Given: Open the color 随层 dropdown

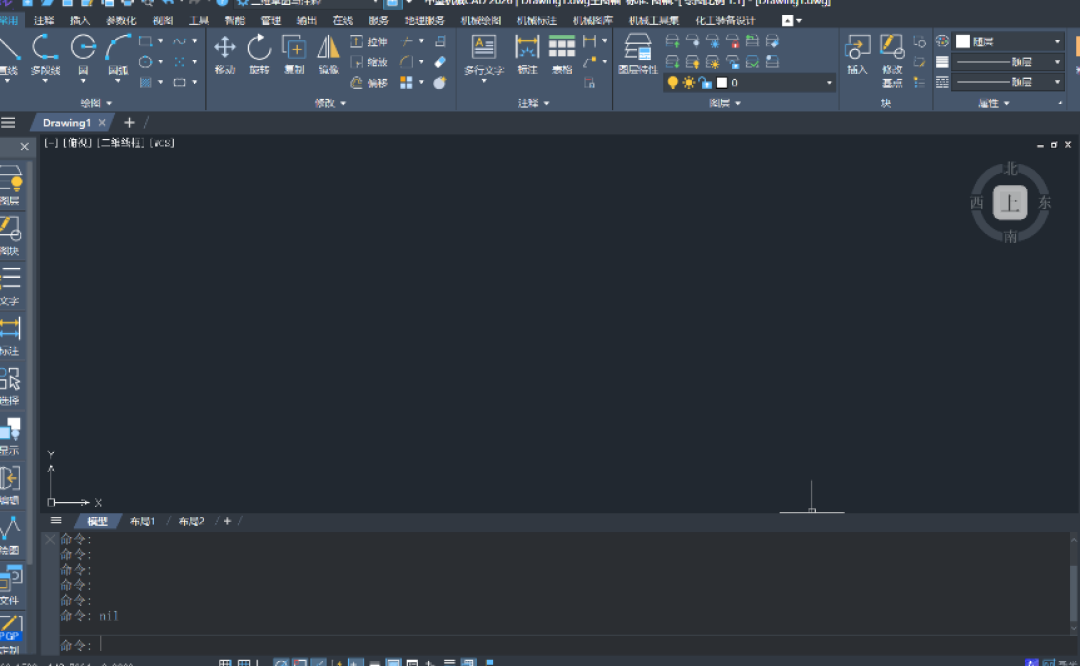Looking at the screenshot, I should coord(1057,42).
